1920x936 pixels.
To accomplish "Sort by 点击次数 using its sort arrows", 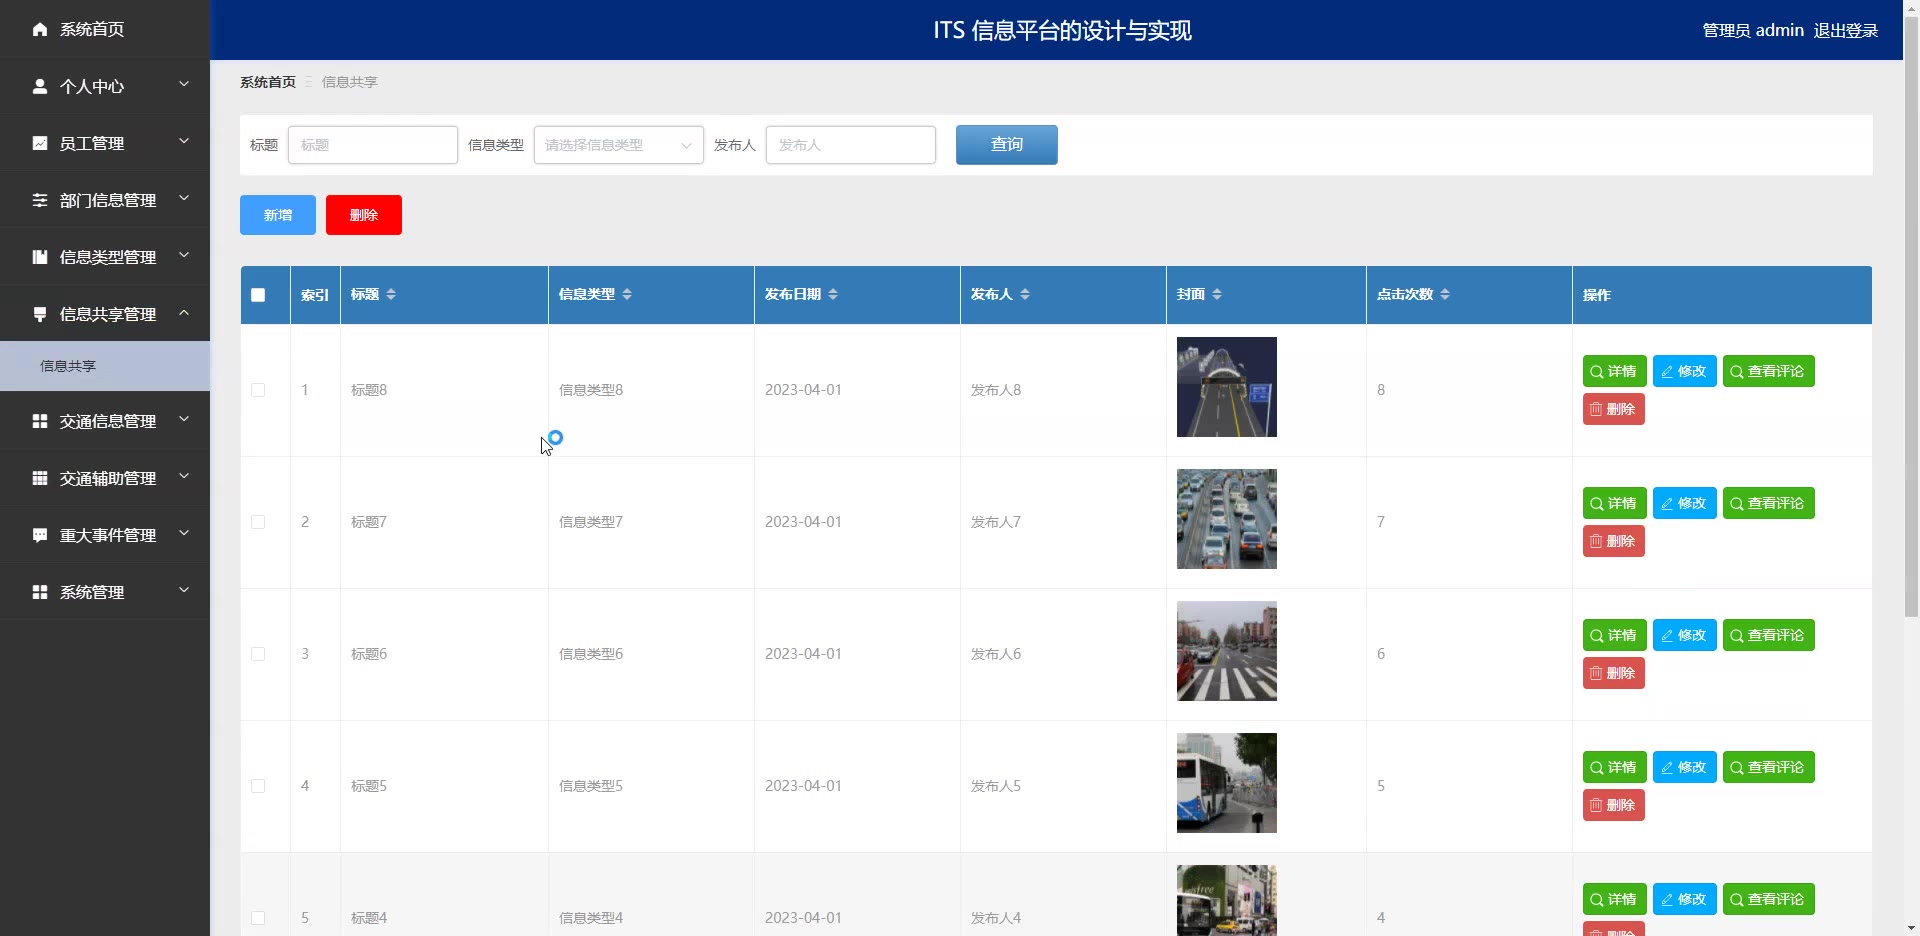I will click(1445, 295).
